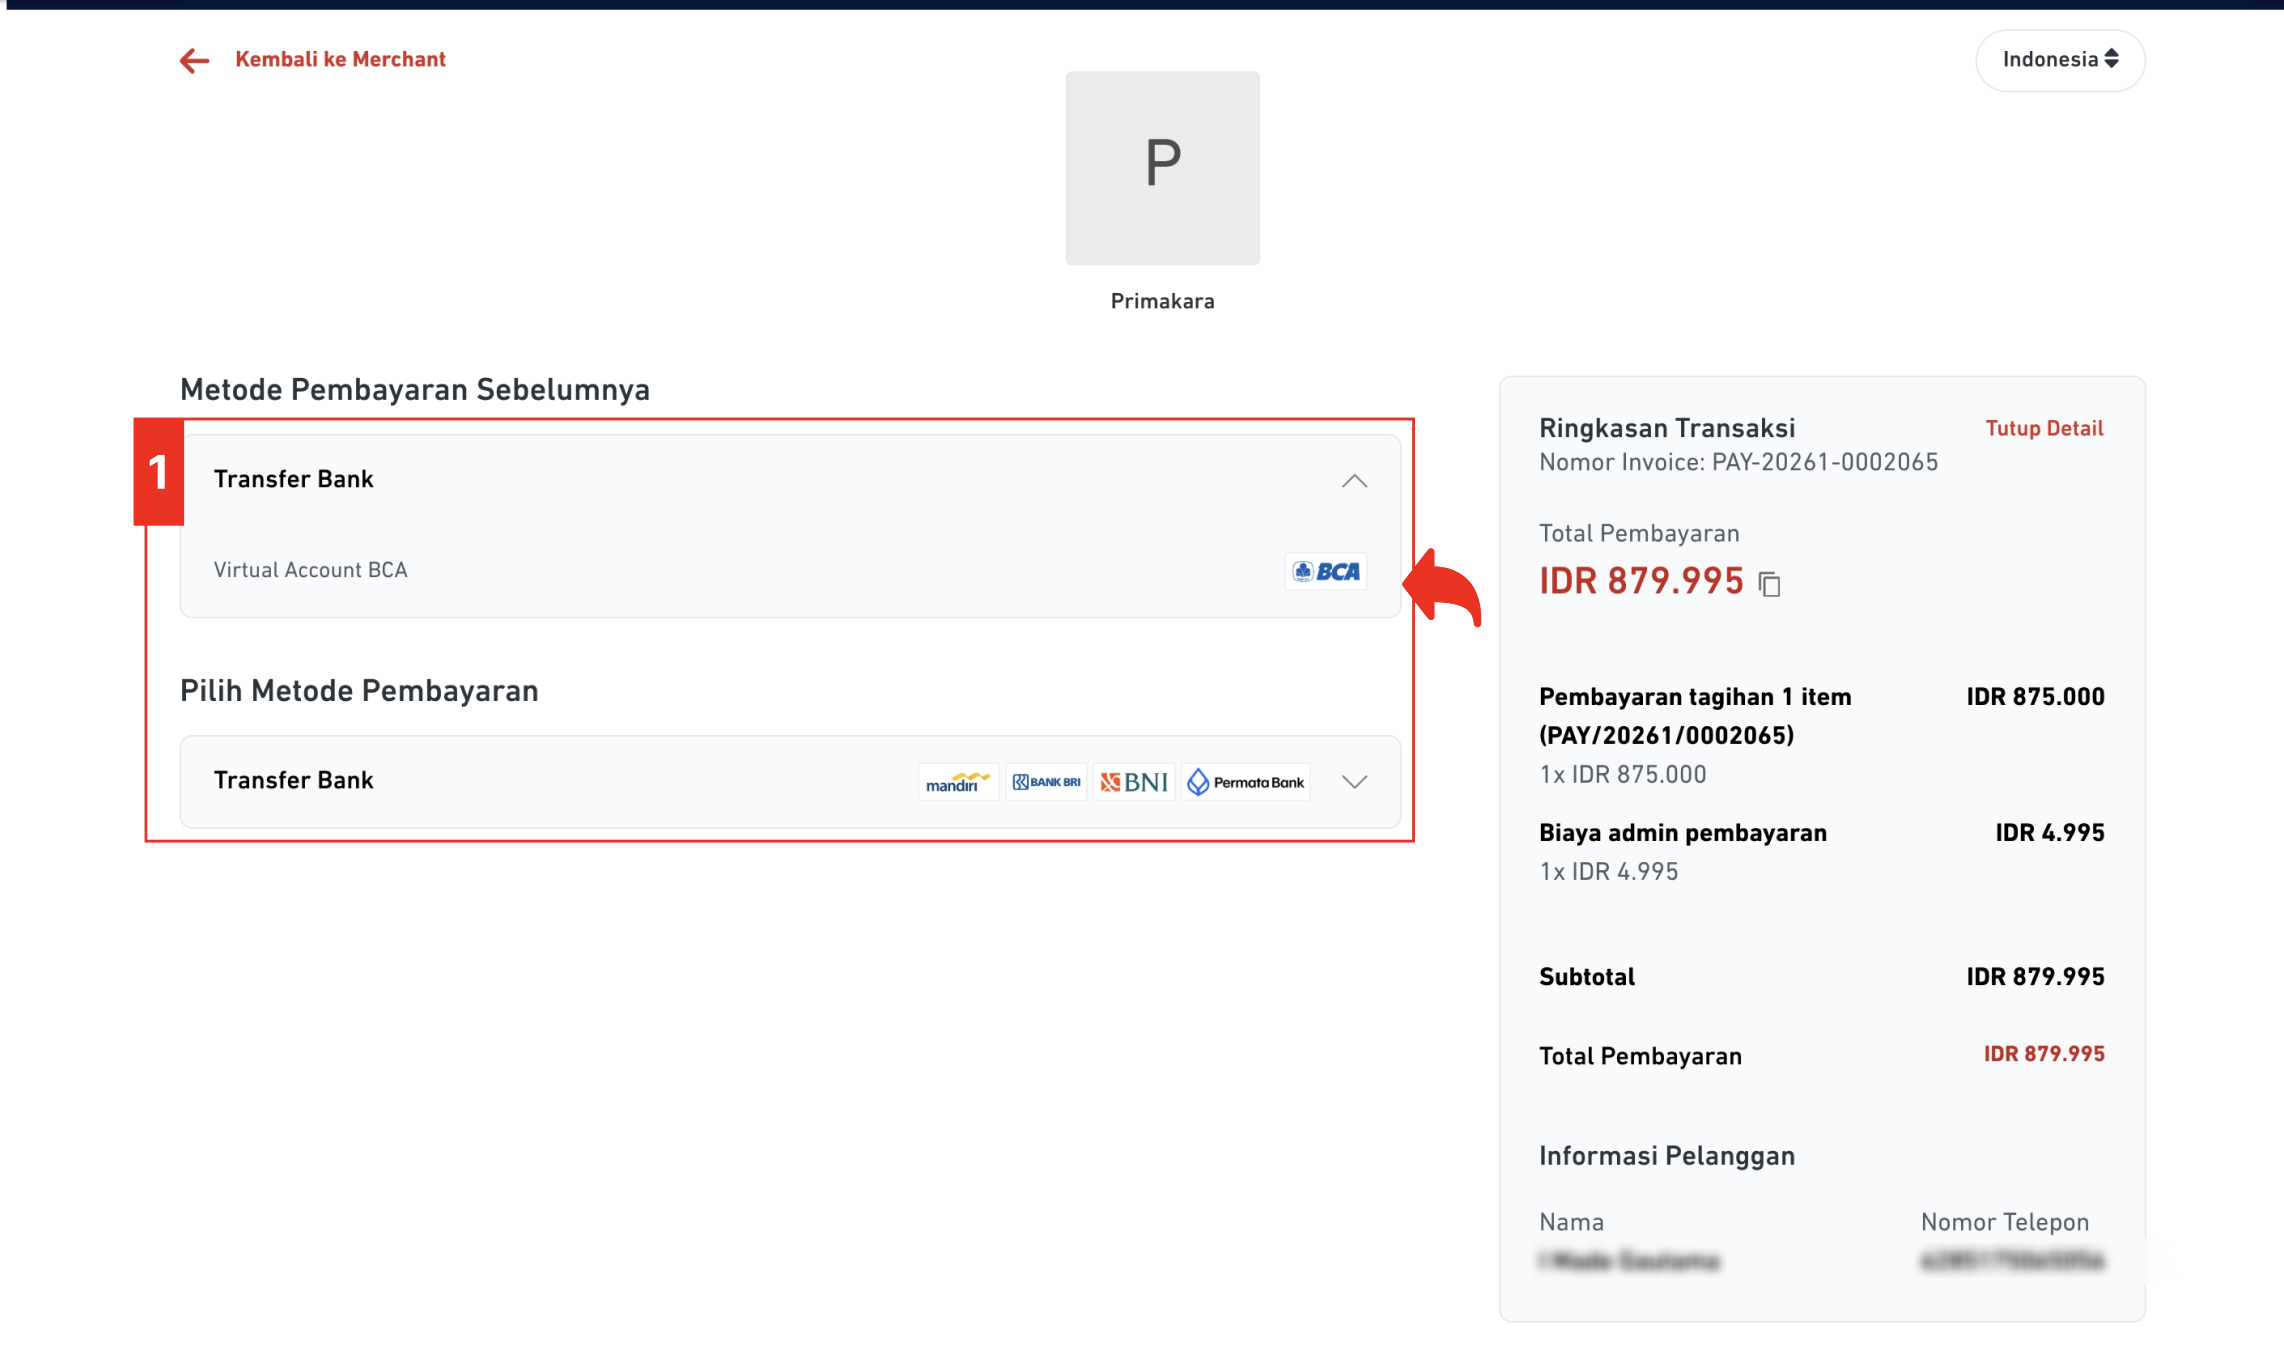The height and width of the screenshot is (1356, 2284).
Task: Click Transfer Bank title under Pilih Metode
Action: [x=293, y=780]
